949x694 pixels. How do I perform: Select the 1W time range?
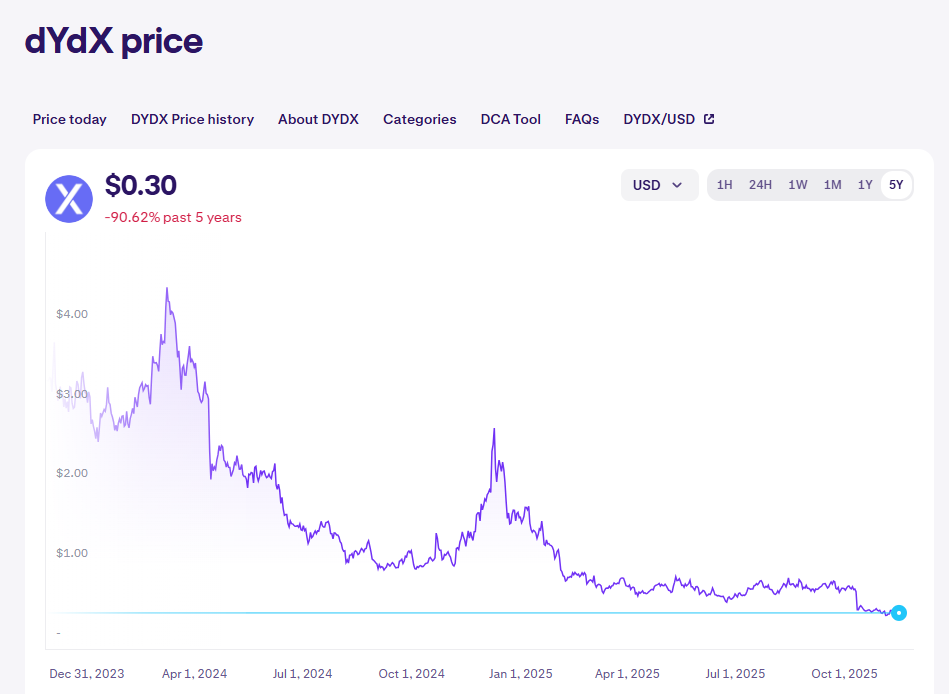click(x=798, y=185)
